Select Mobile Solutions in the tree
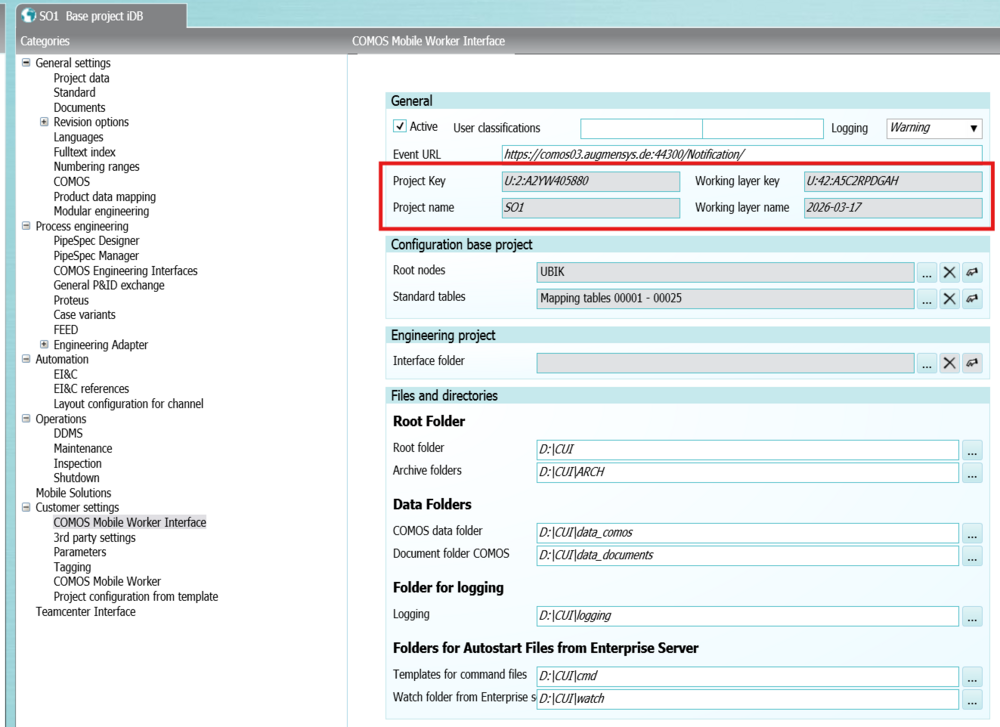The height and width of the screenshot is (727, 1000). (x=73, y=493)
